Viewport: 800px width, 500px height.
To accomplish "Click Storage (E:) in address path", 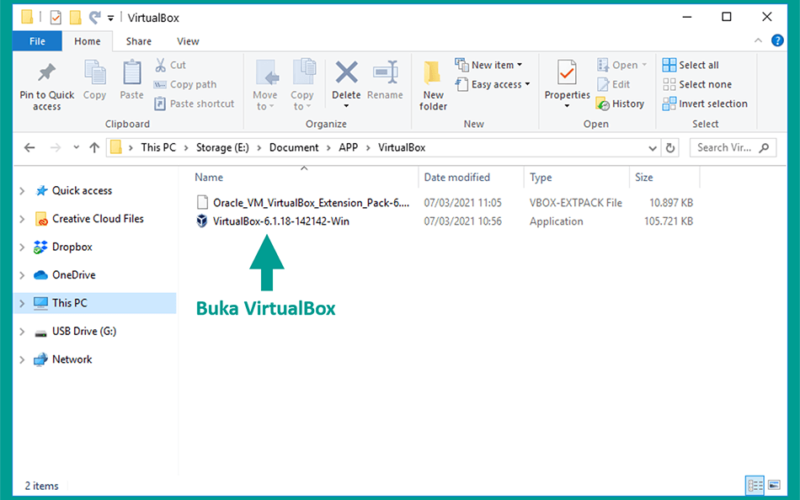I will [x=222, y=147].
